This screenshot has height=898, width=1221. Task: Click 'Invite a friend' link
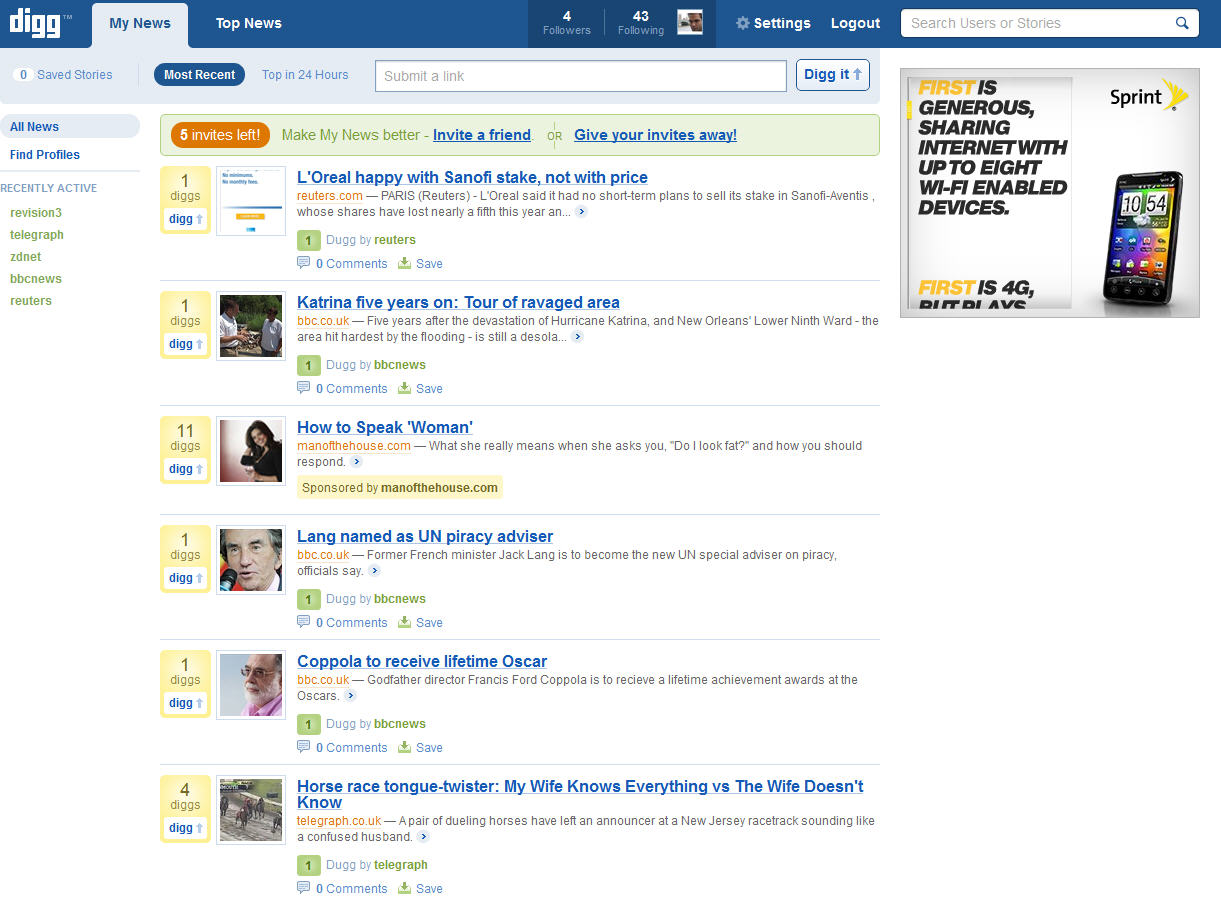click(482, 135)
